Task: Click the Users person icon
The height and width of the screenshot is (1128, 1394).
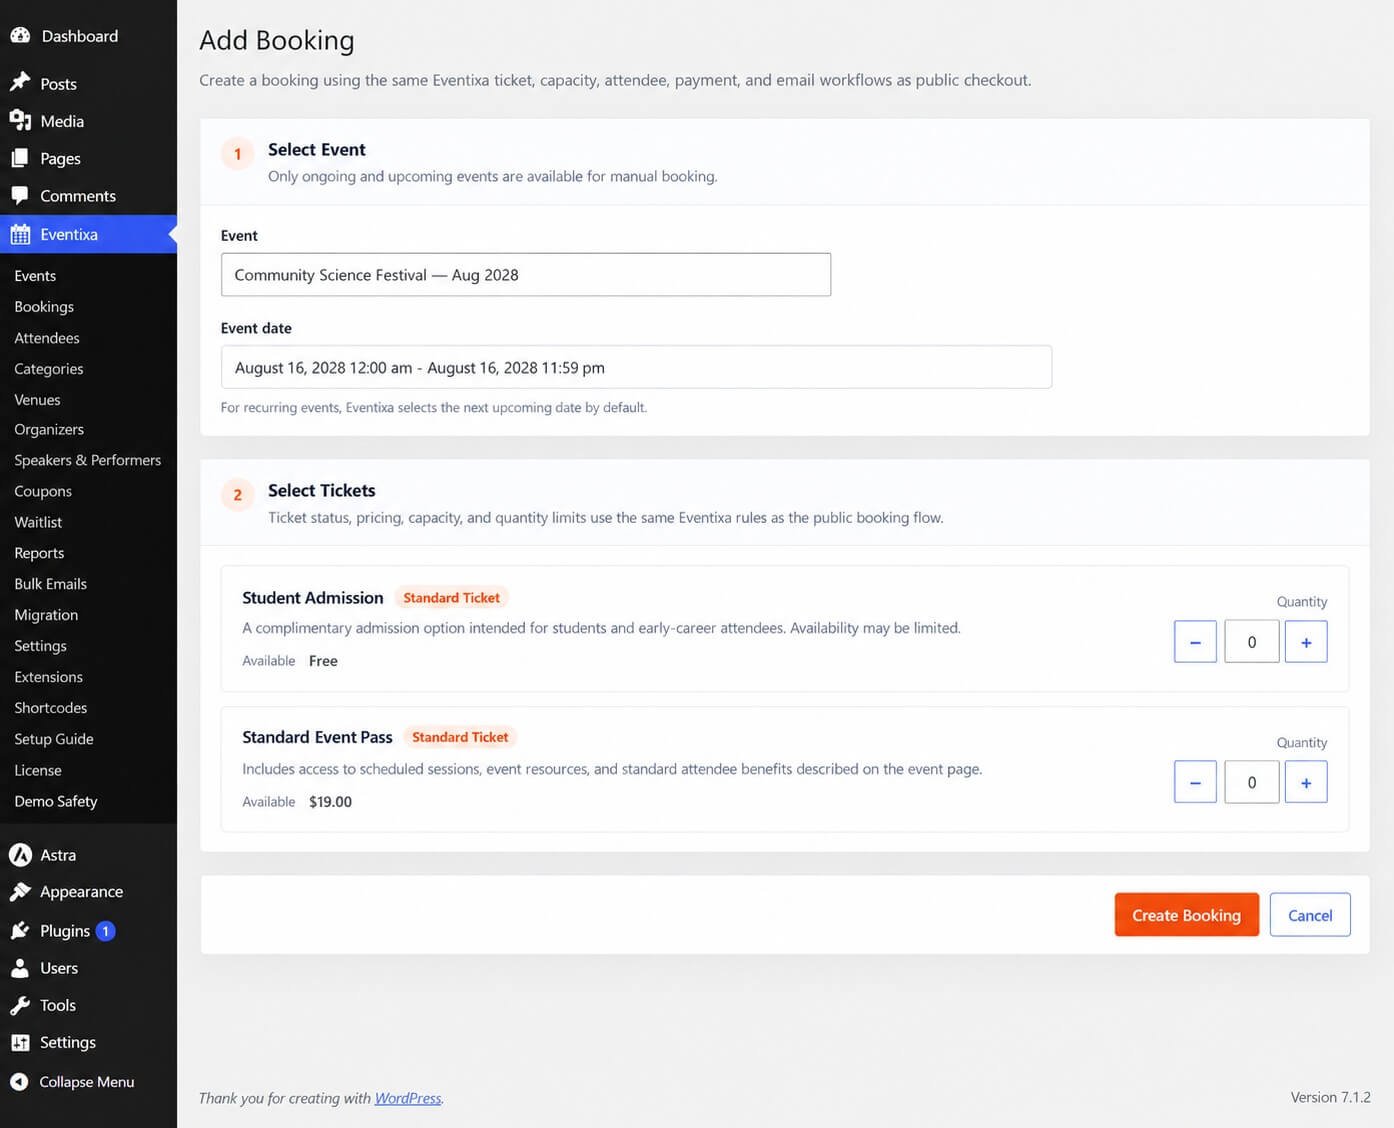Action: click(20, 968)
